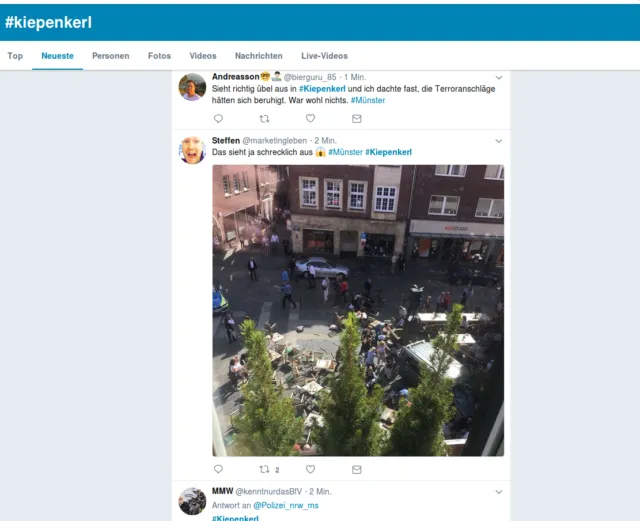Open the @Polizei_nrw_ms mention link
The width and height of the screenshot is (640, 521).
[286, 505]
